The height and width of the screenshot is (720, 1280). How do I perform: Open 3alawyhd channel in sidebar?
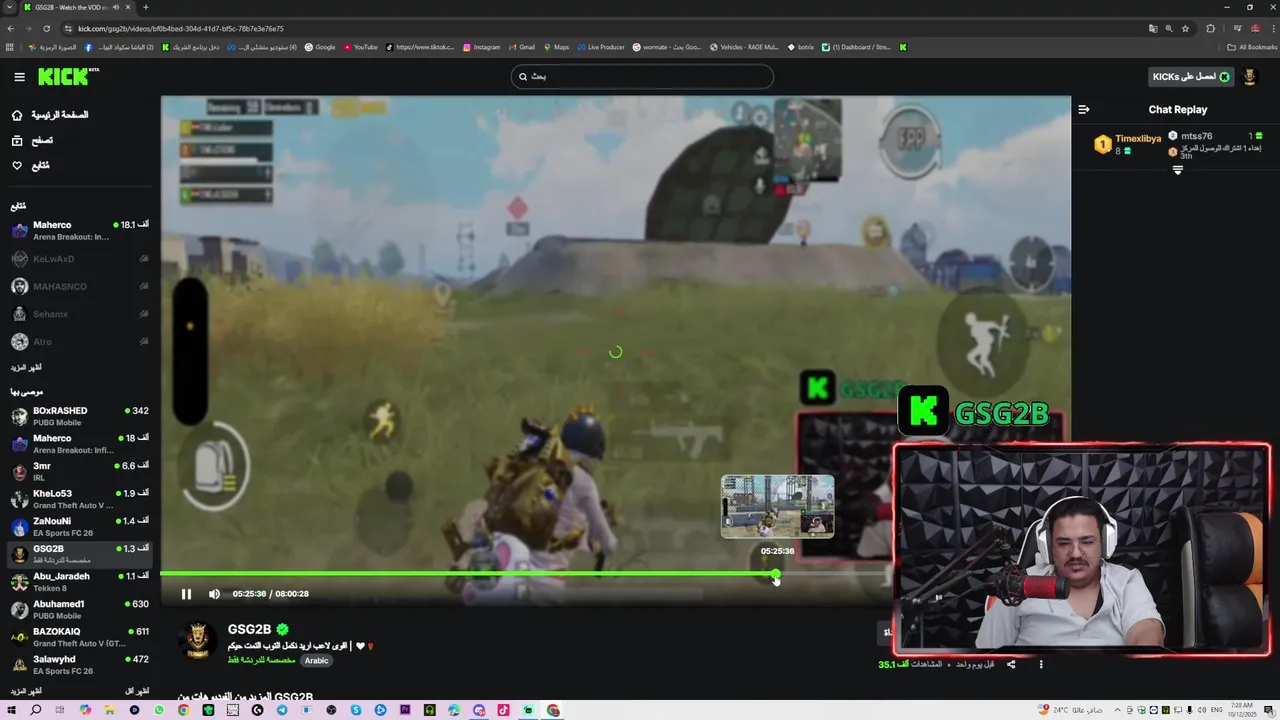80,665
